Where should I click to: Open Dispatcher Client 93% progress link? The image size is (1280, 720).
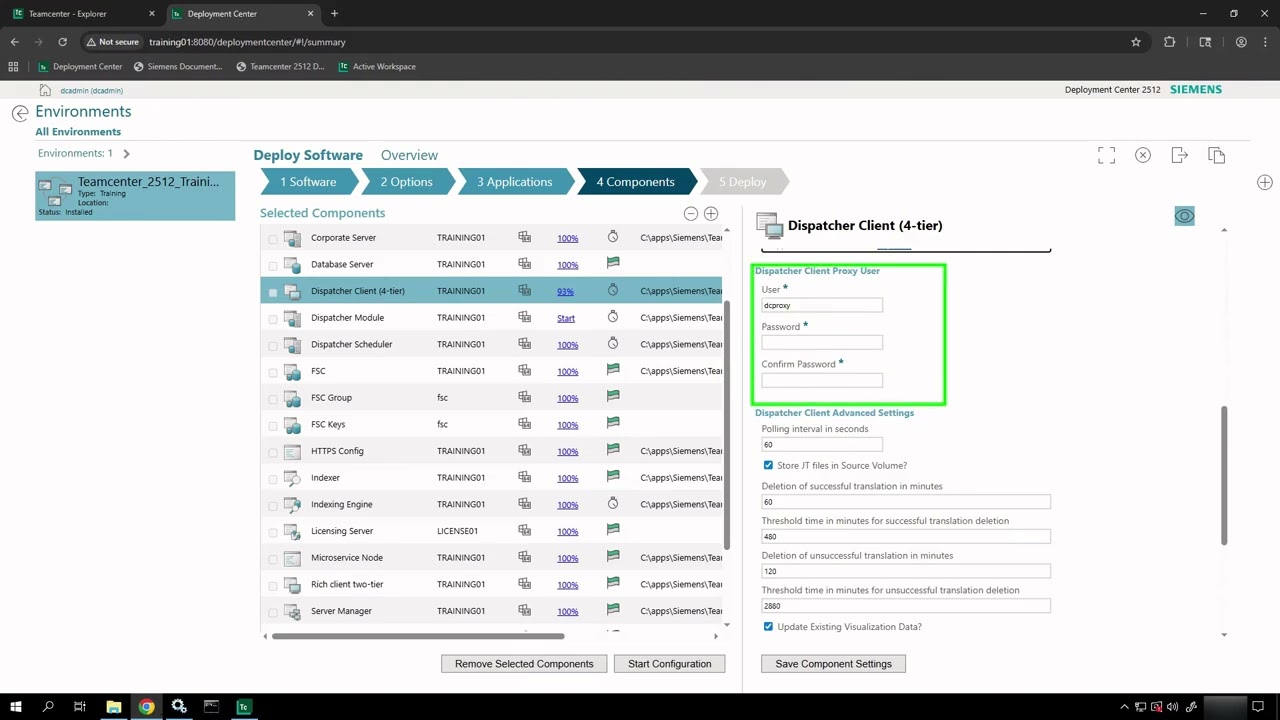565,291
